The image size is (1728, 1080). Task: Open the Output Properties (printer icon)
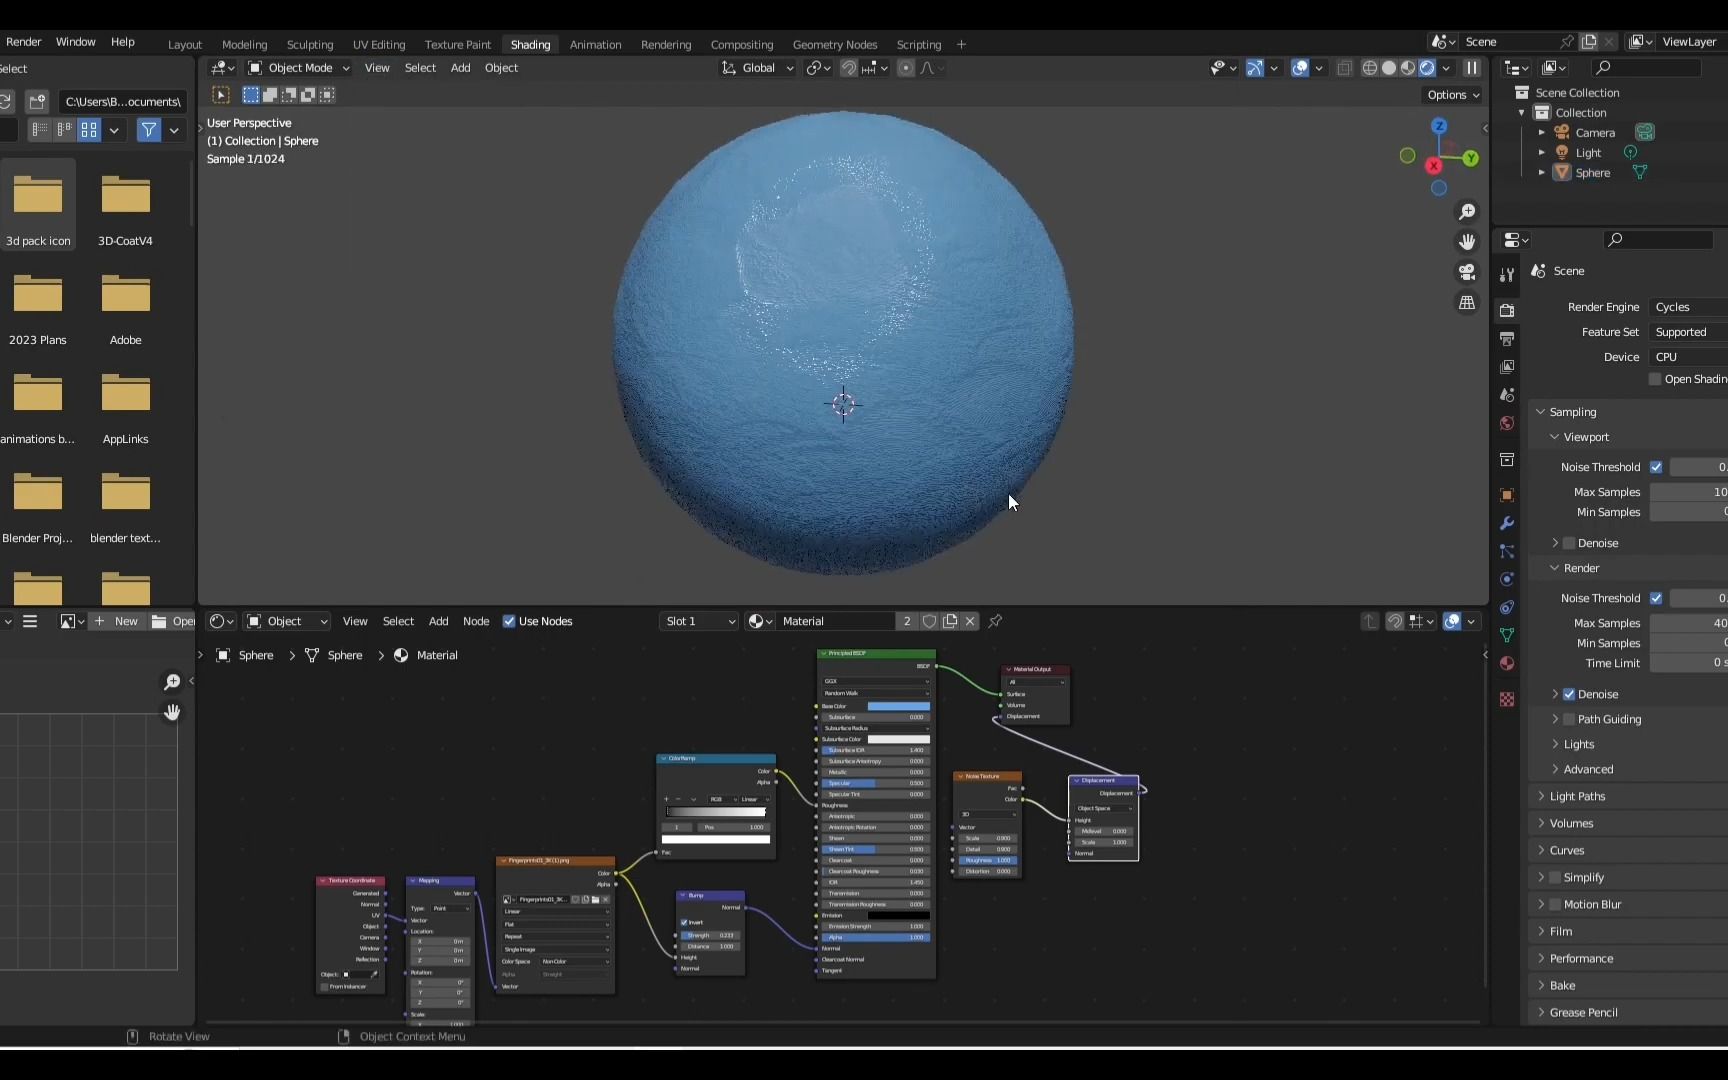click(x=1508, y=341)
